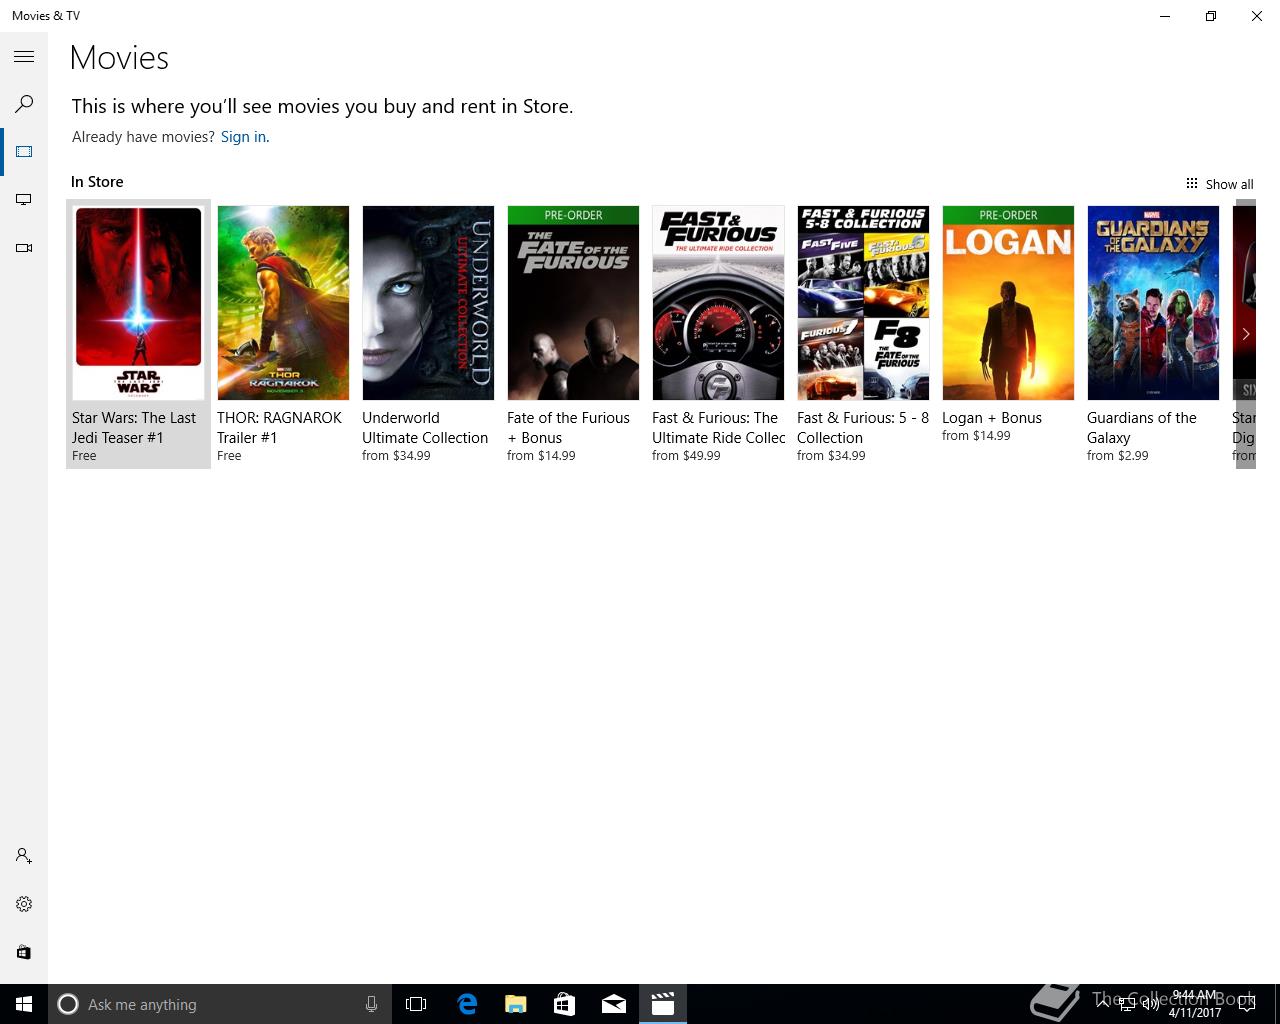The height and width of the screenshot is (1024, 1280).
Task: Click the 'In Store' heading
Action: pos(97,182)
